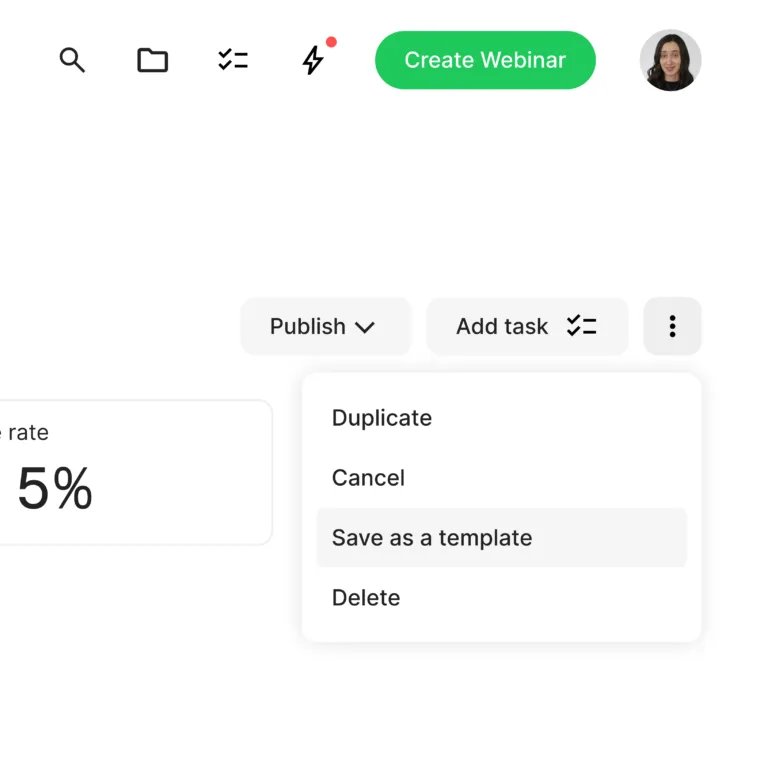Expand the Publish dropdown

[326, 326]
